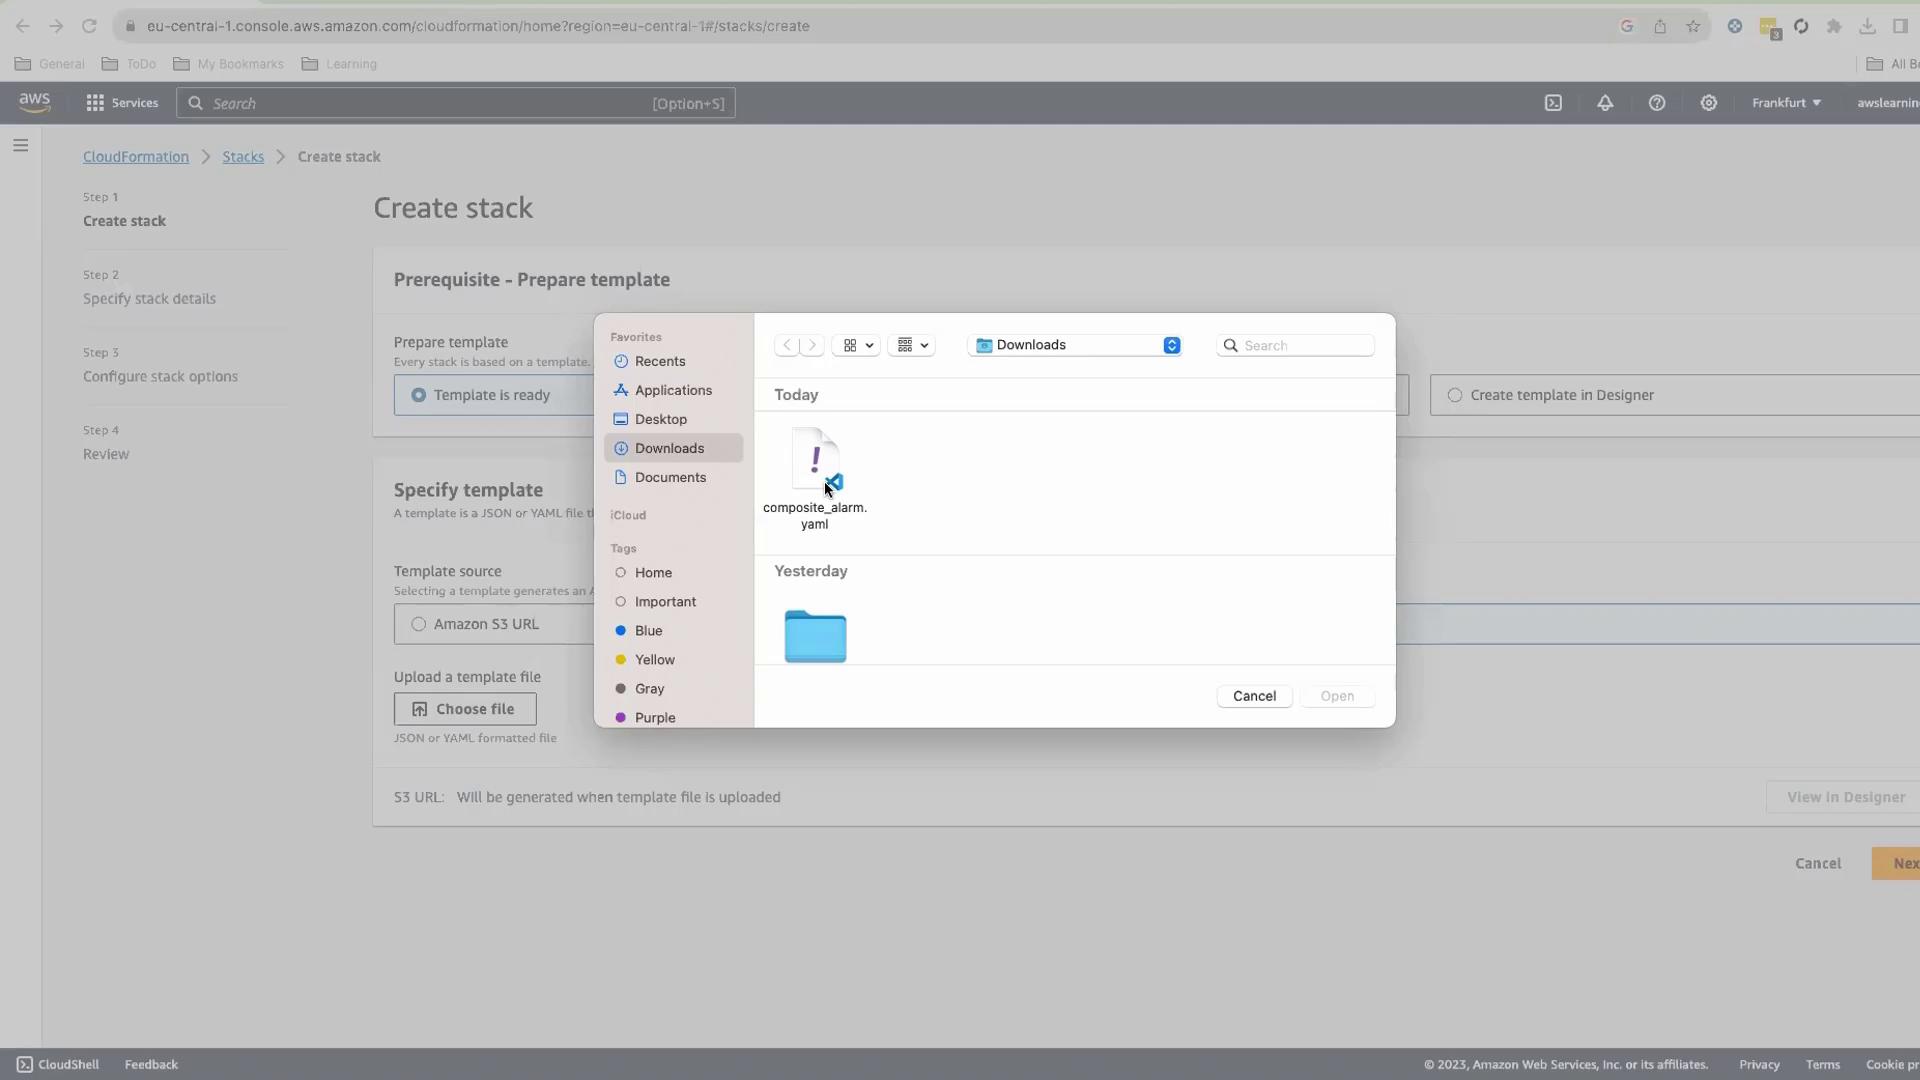Open the awslearning account menu
Viewport: 1920px width, 1080px height.
(1888, 103)
